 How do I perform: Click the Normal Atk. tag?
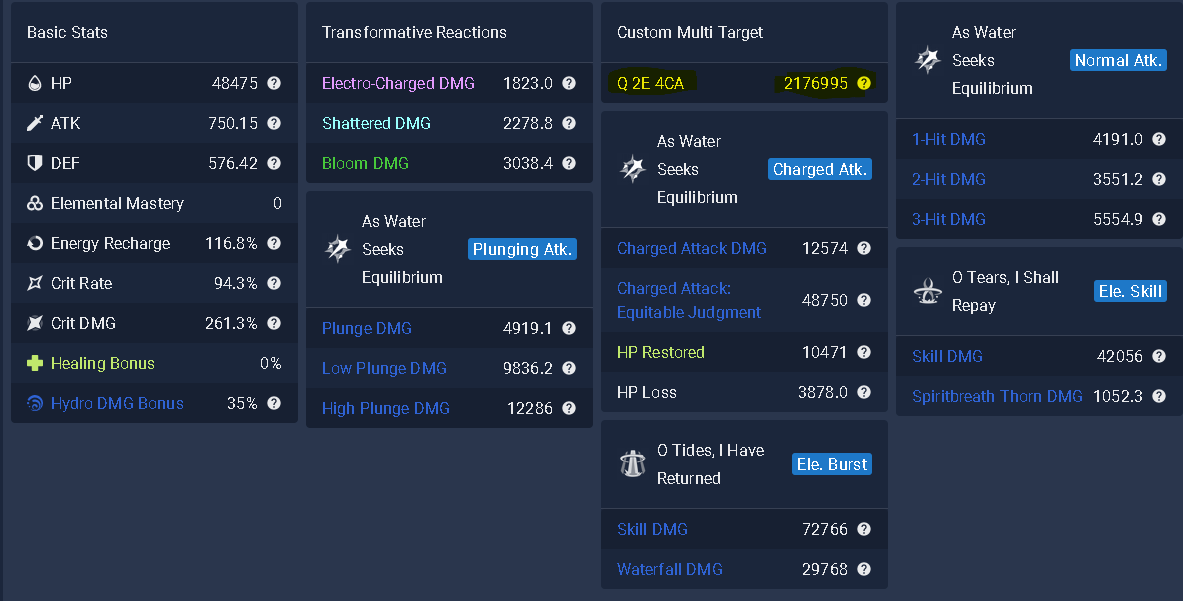[x=1118, y=60]
